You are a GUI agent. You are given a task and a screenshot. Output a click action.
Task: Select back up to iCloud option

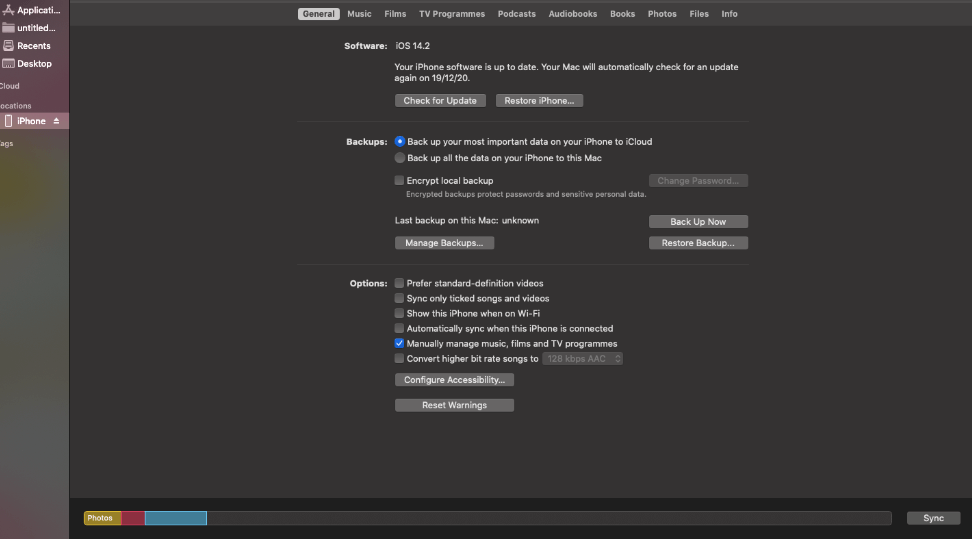pos(400,142)
